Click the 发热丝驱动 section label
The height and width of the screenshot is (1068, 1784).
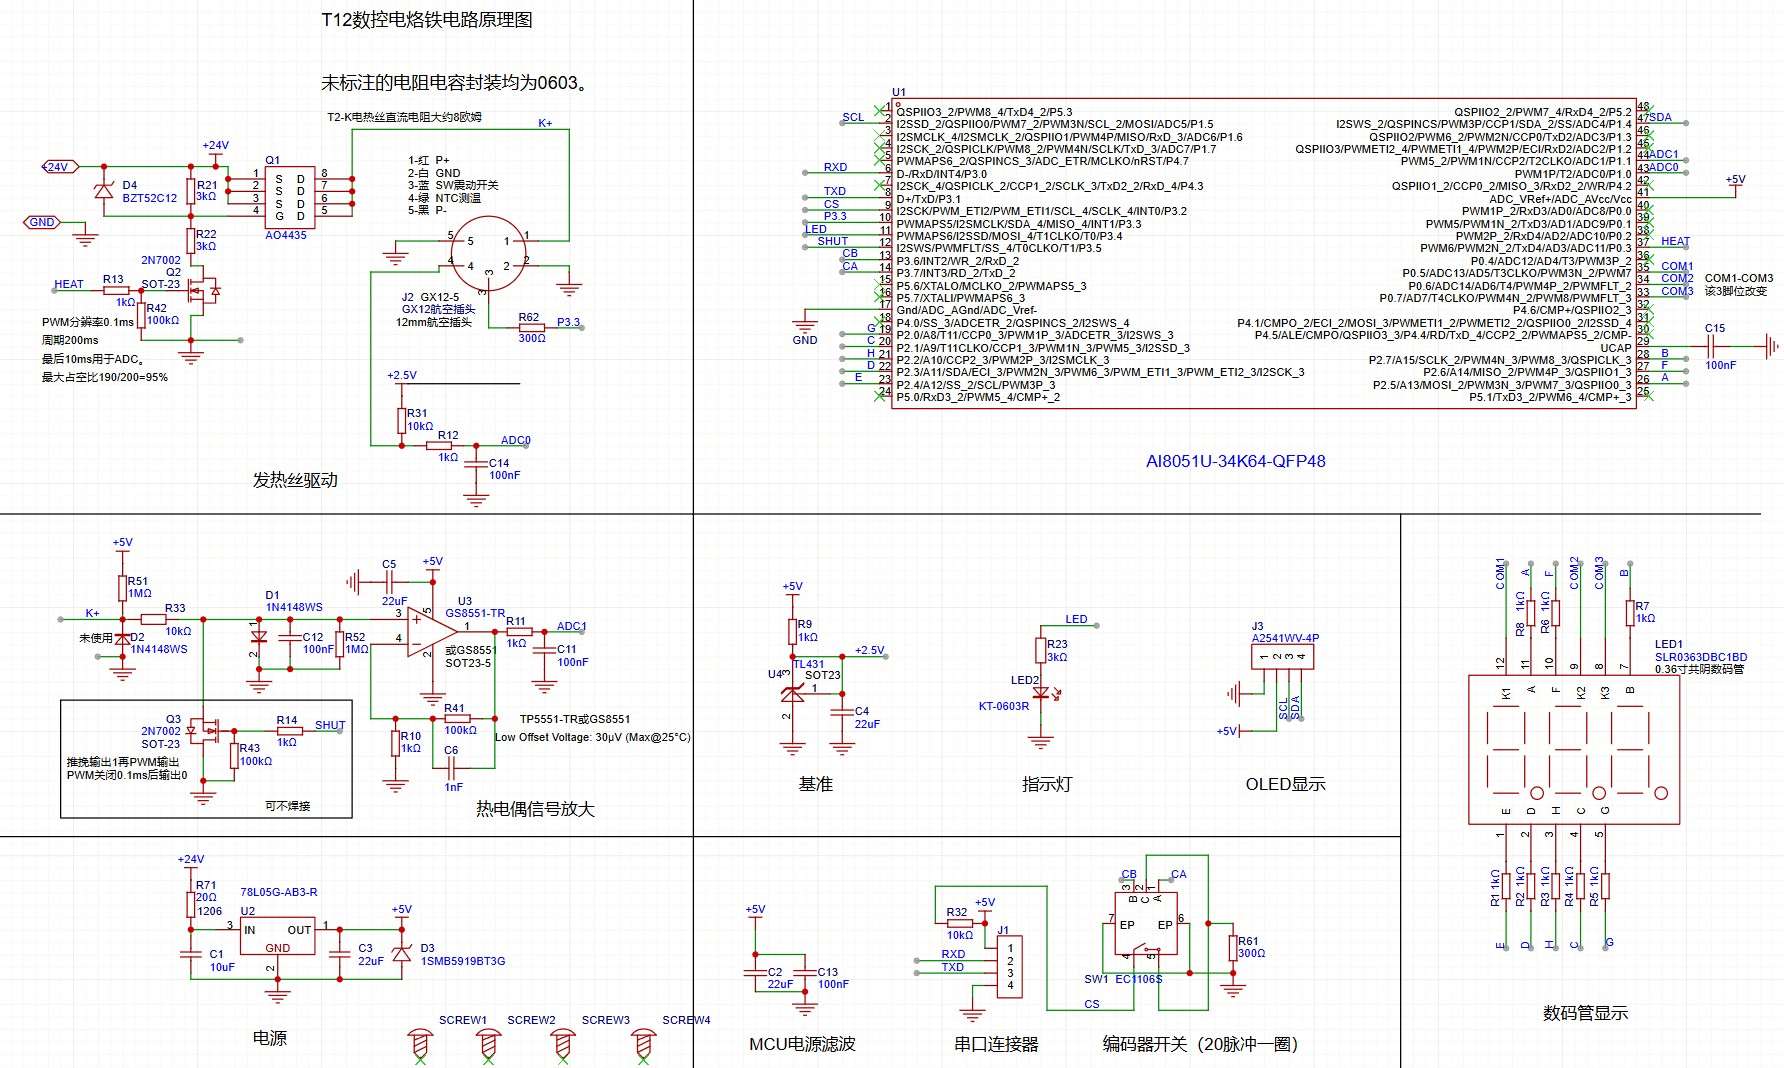[x=295, y=481]
